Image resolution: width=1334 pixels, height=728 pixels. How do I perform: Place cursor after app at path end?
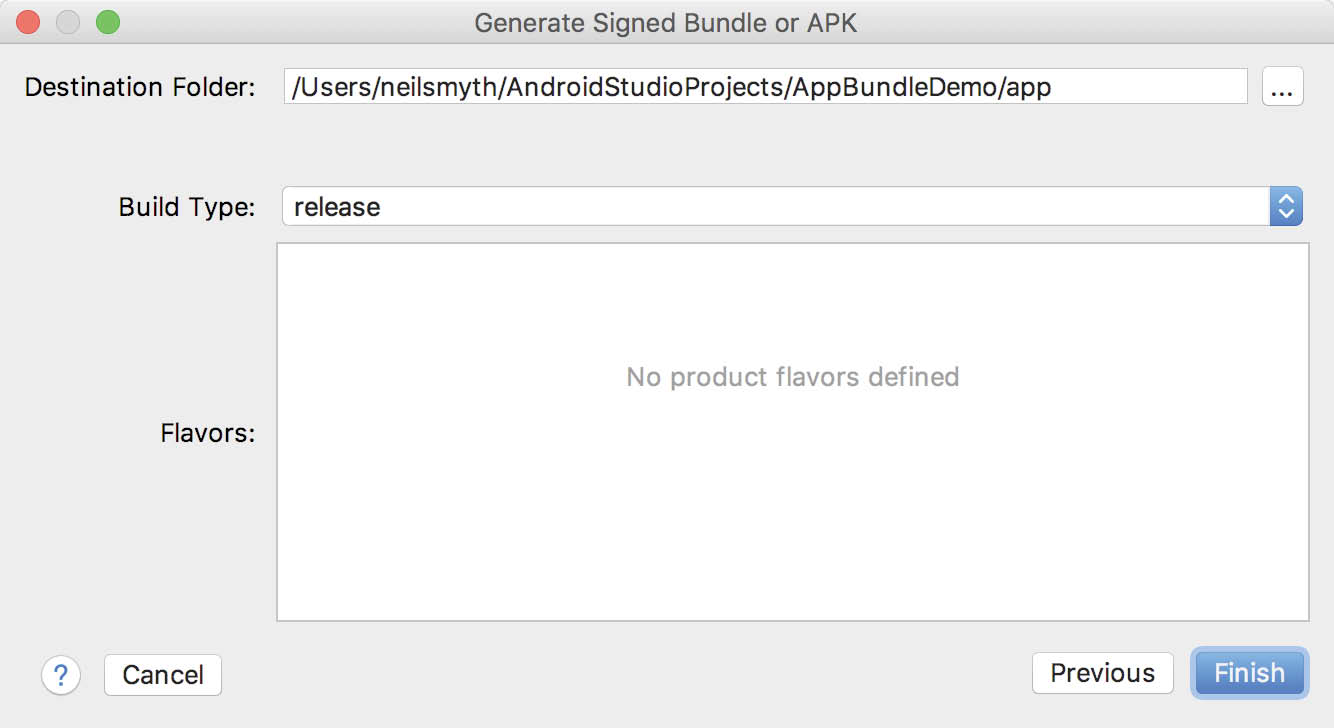pyautogui.click(x=1053, y=87)
